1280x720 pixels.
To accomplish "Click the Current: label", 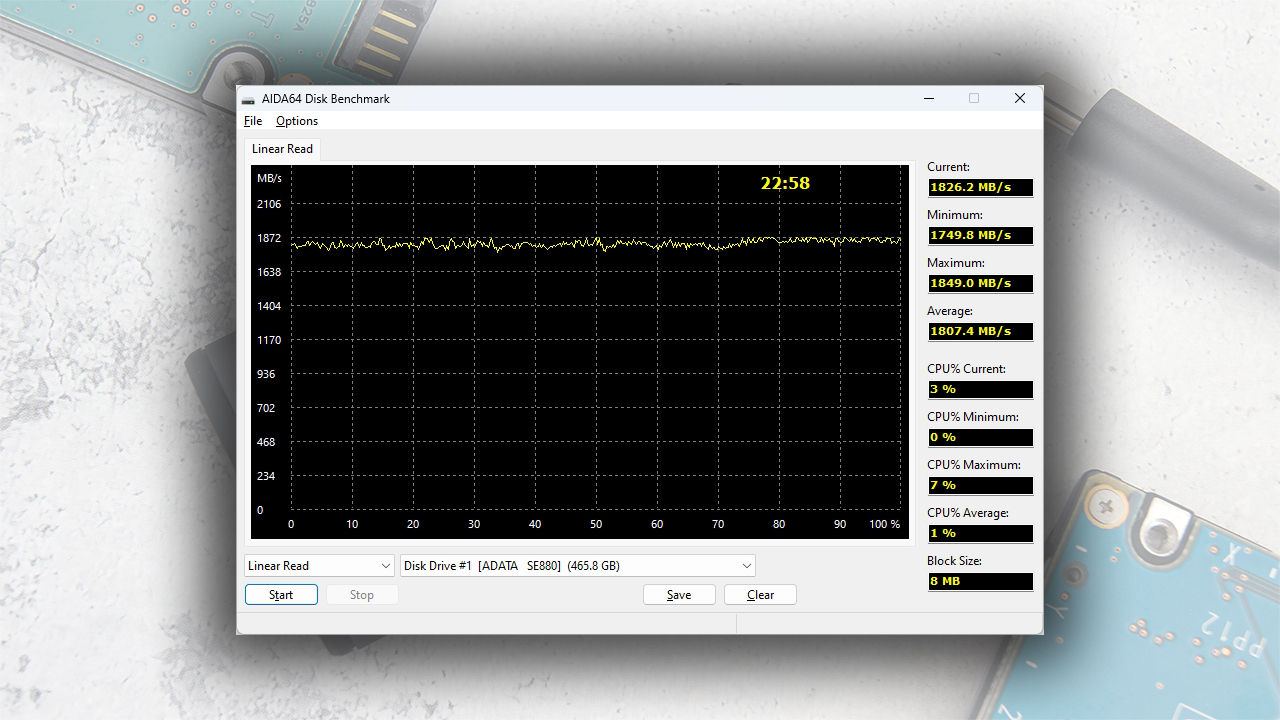I will click(948, 167).
